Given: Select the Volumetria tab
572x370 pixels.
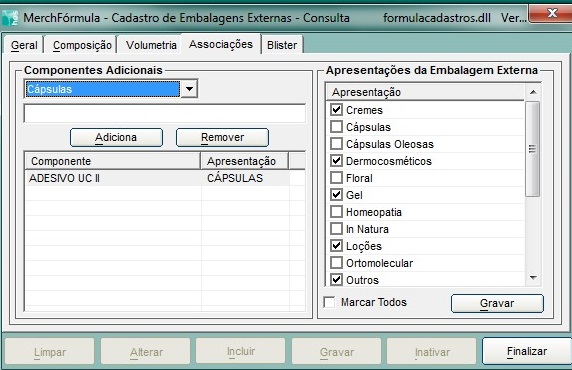Looking at the screenshot, I should pyautogui.click(x=151, y=45).
